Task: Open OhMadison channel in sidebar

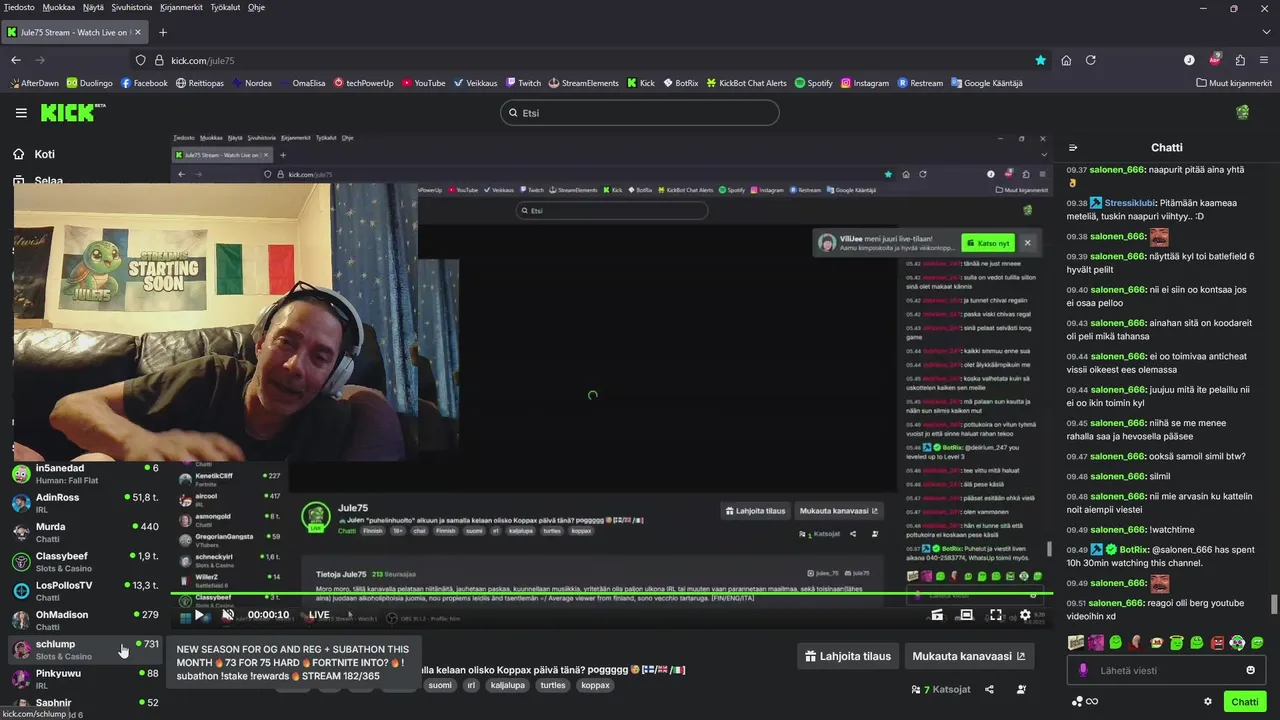Action: tap(85, 620)
